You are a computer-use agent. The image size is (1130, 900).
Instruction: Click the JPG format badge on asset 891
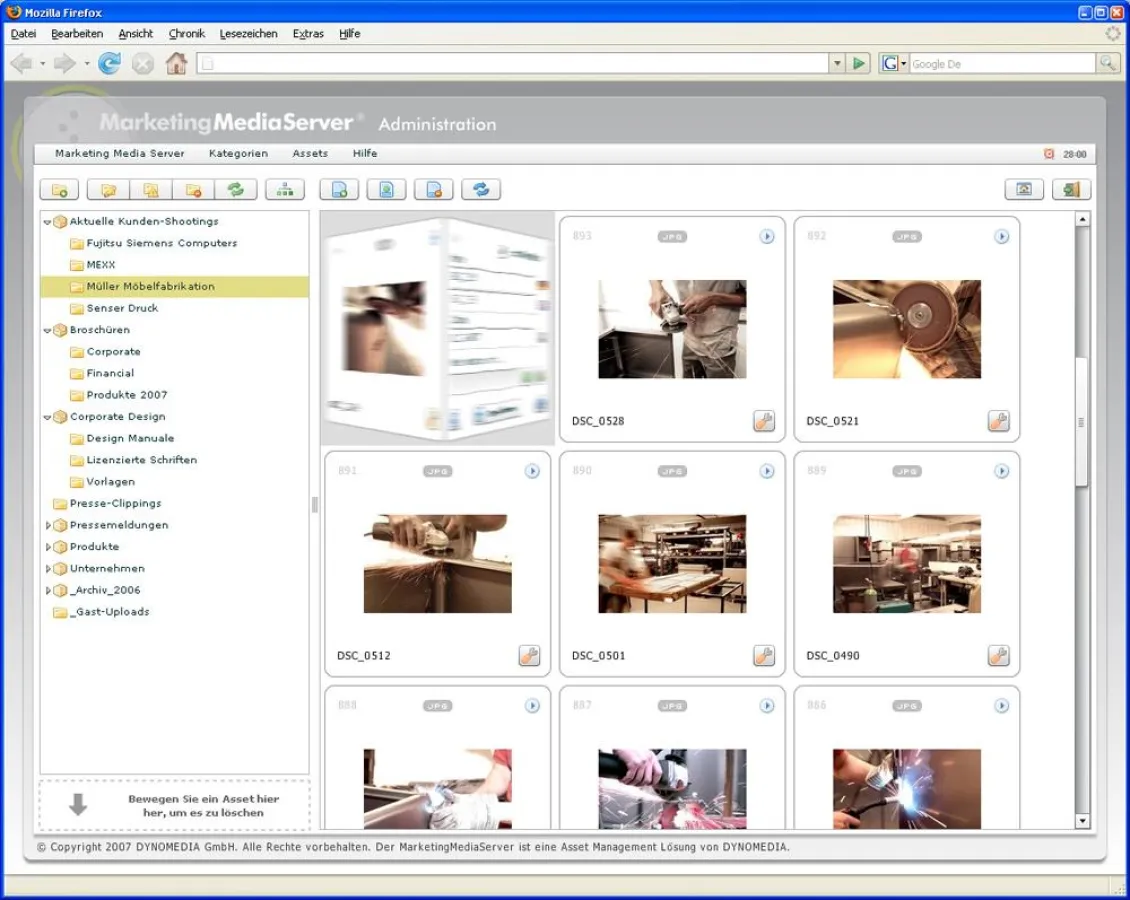pos(438,471)
